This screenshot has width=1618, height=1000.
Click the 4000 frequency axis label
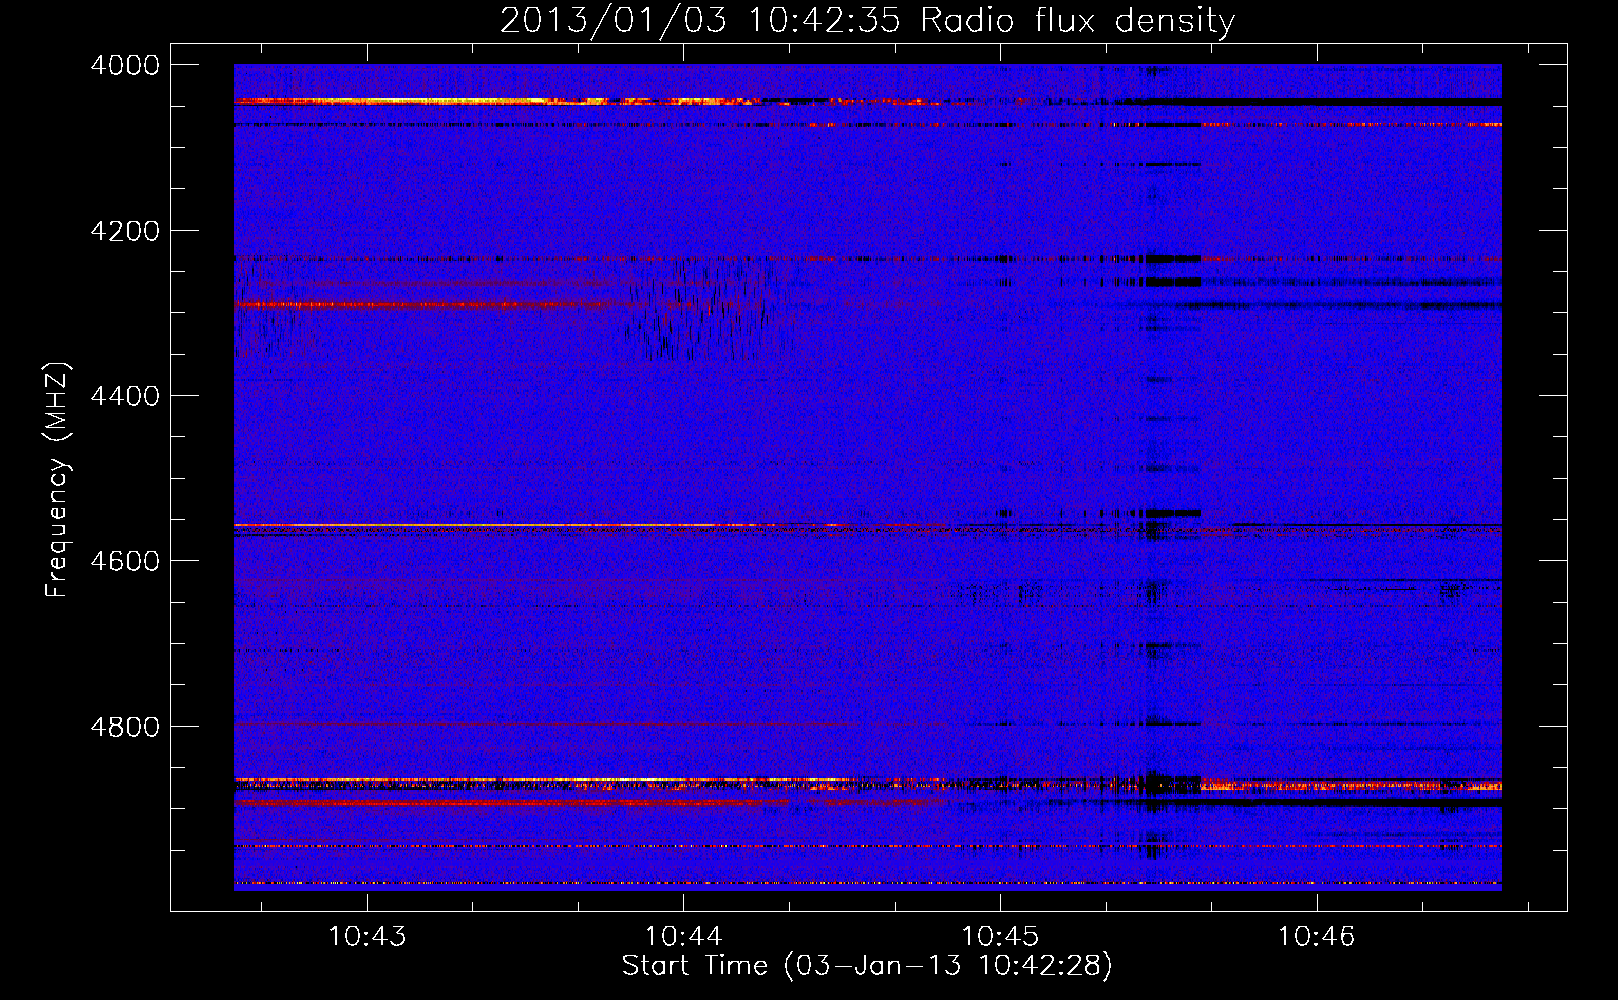[125, 65]
